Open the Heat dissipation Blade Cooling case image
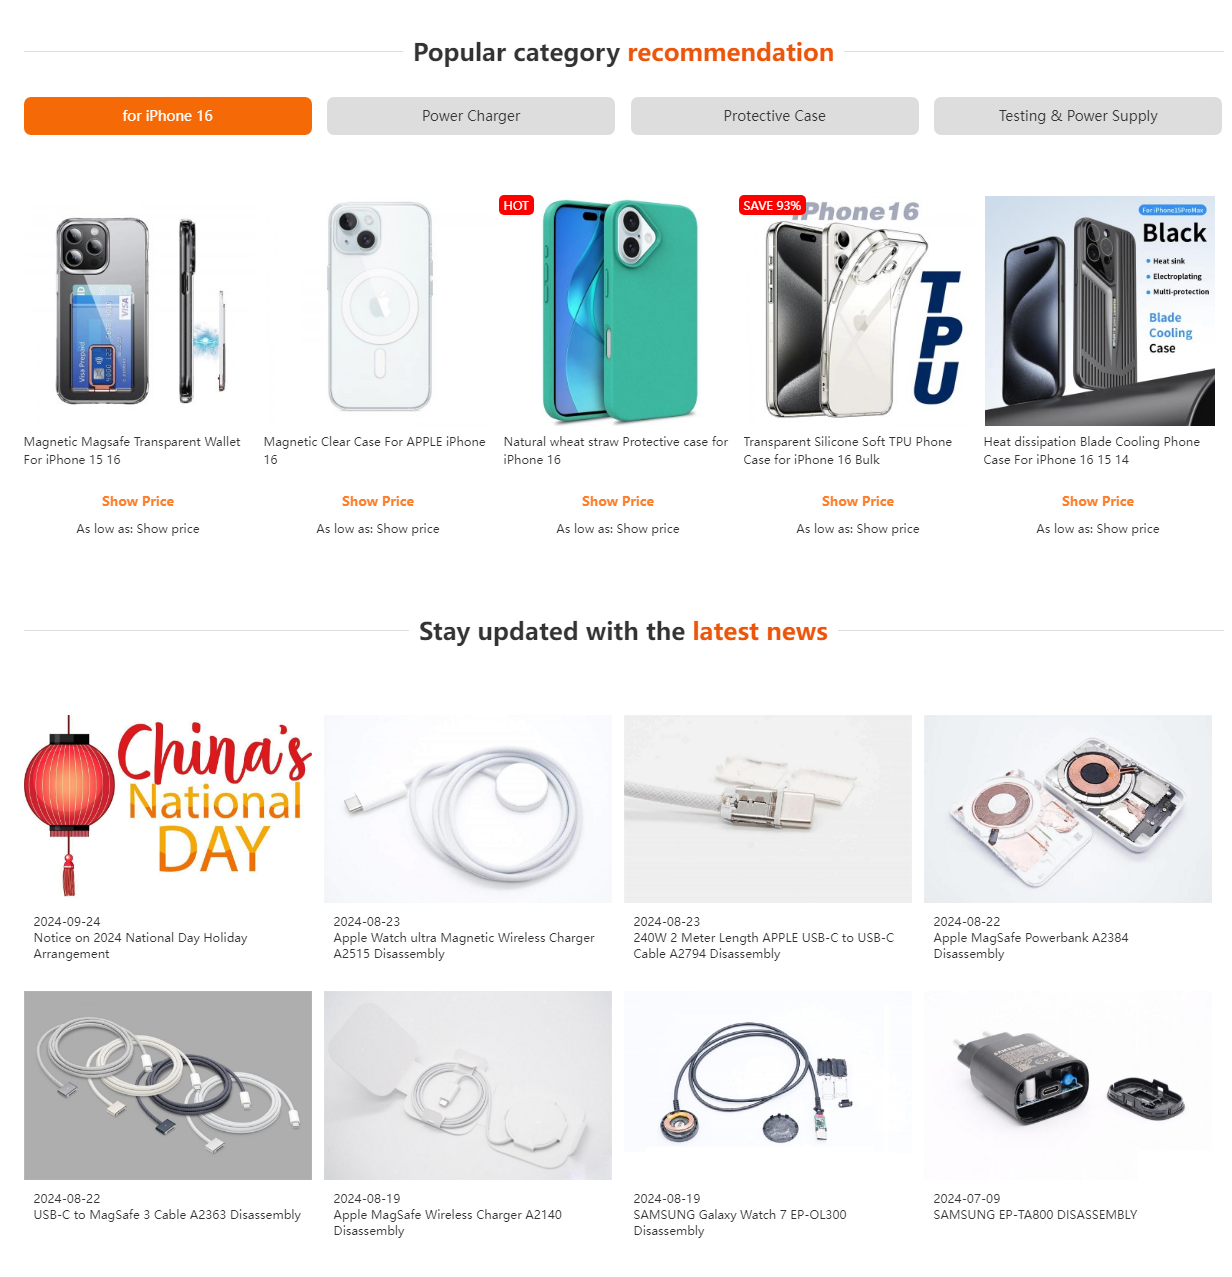 click(1099, 311)
